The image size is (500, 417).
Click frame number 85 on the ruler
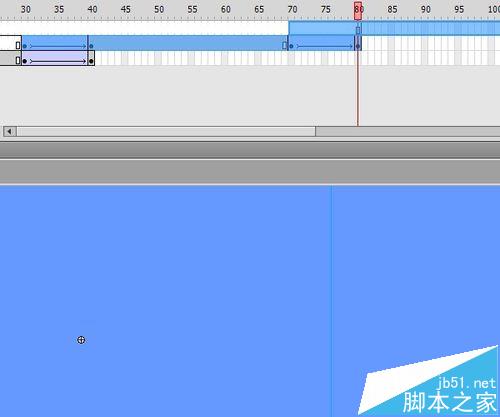(392, 9)
